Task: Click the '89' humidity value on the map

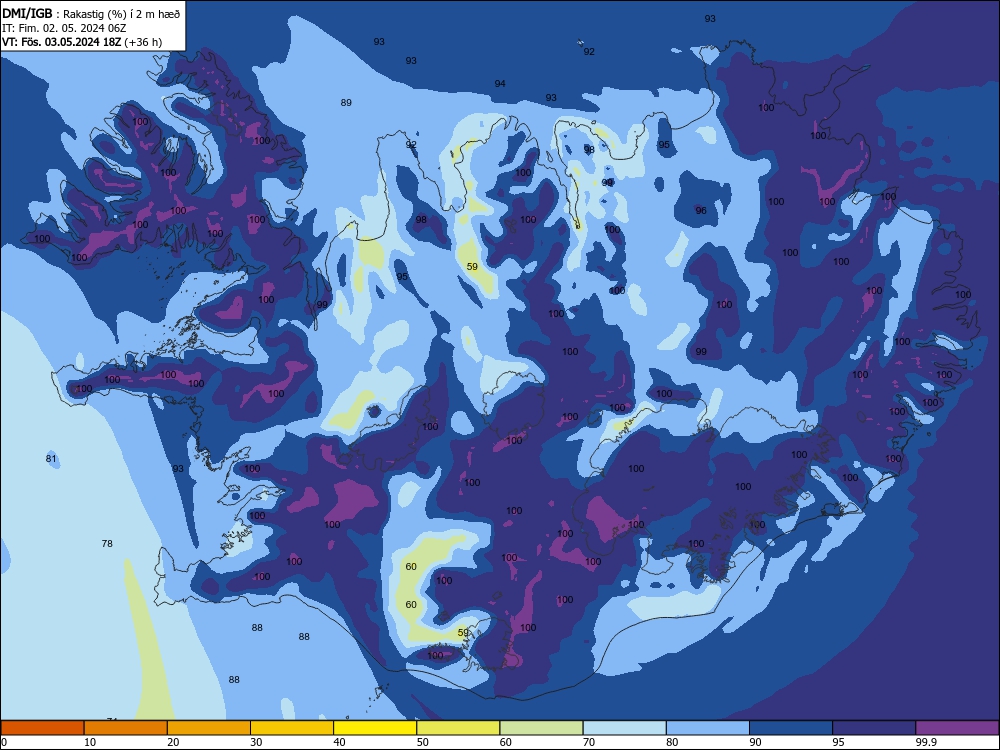Action: point(346,103)
